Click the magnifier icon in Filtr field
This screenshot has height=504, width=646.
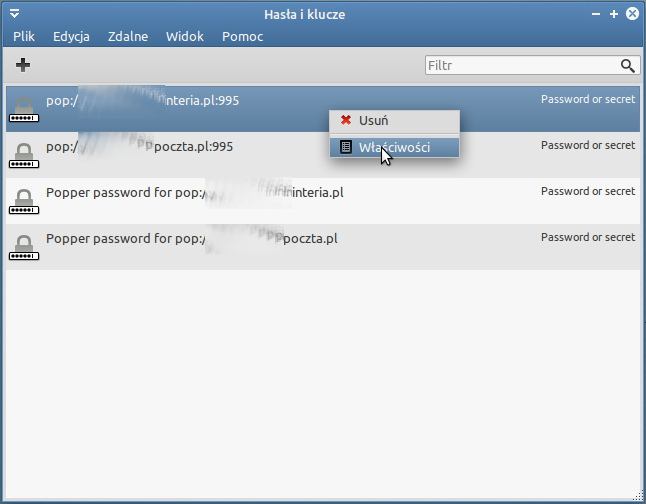point(627,66)
